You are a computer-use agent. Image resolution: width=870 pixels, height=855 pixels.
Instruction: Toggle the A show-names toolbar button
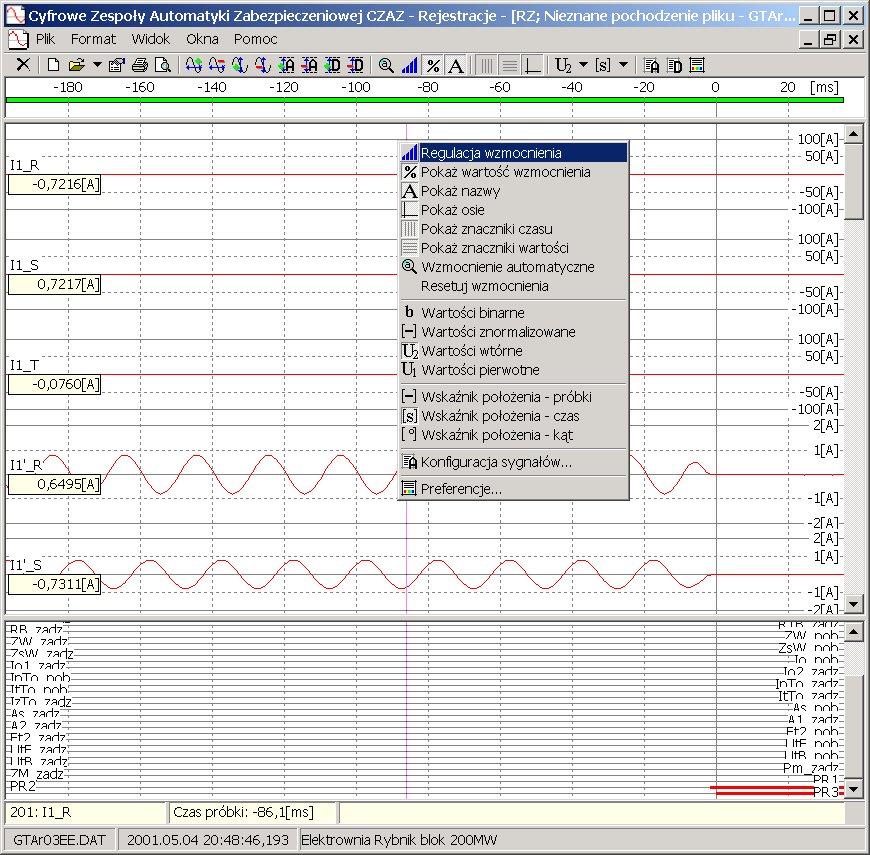(x=456, y=65)
